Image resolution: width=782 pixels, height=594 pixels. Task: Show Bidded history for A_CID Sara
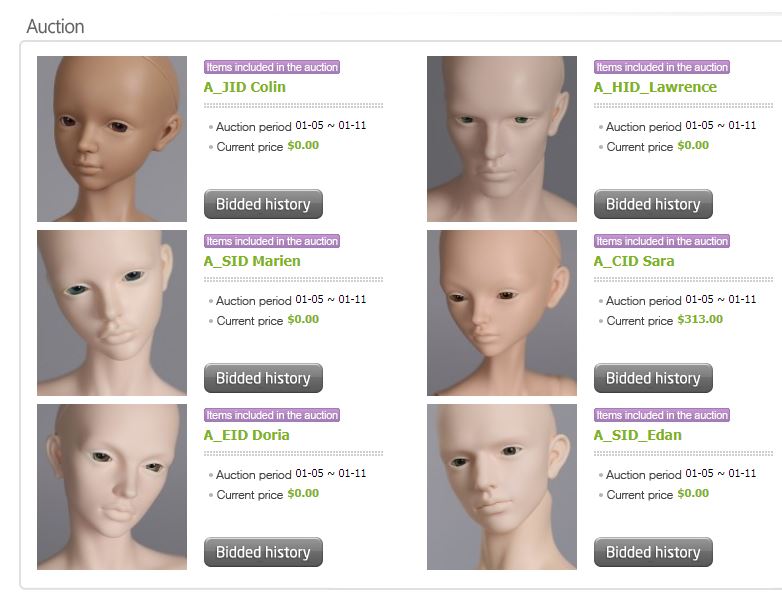(653, 378)
